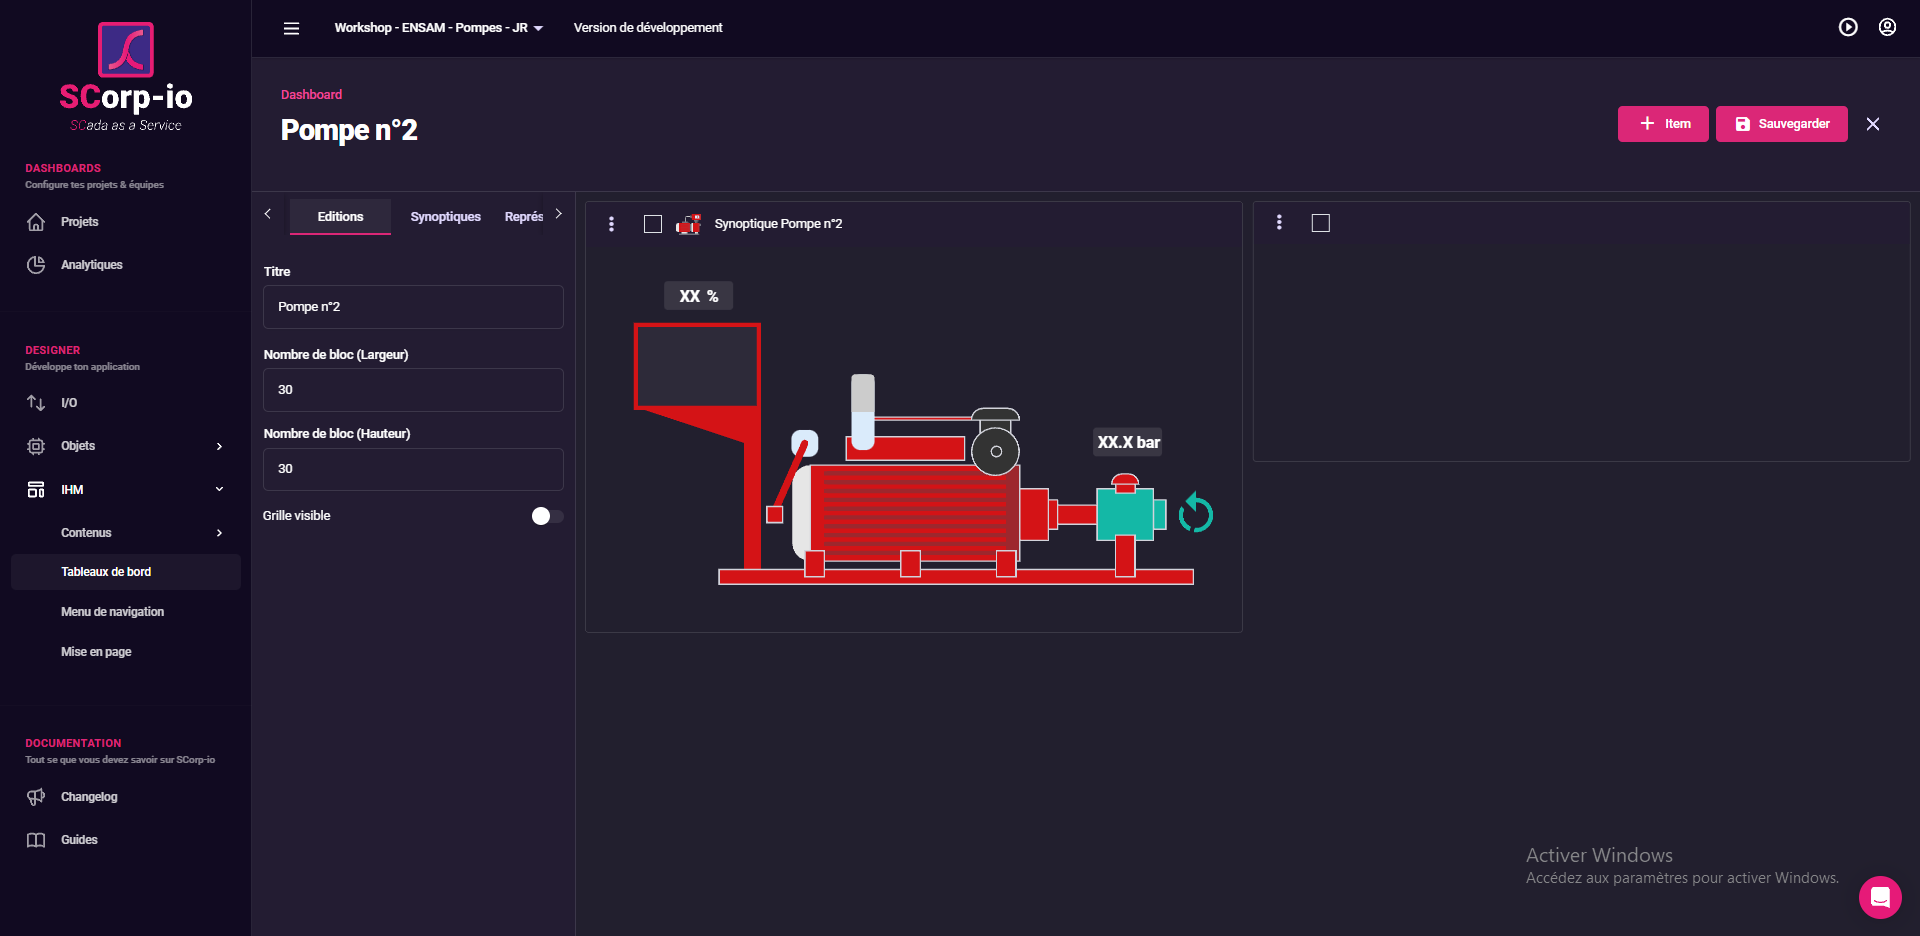Image resolution: width=1920 pixels, height=936 pixels.
Task: Check the empty widget's checkbox
Action: (x=1320, y=223)
